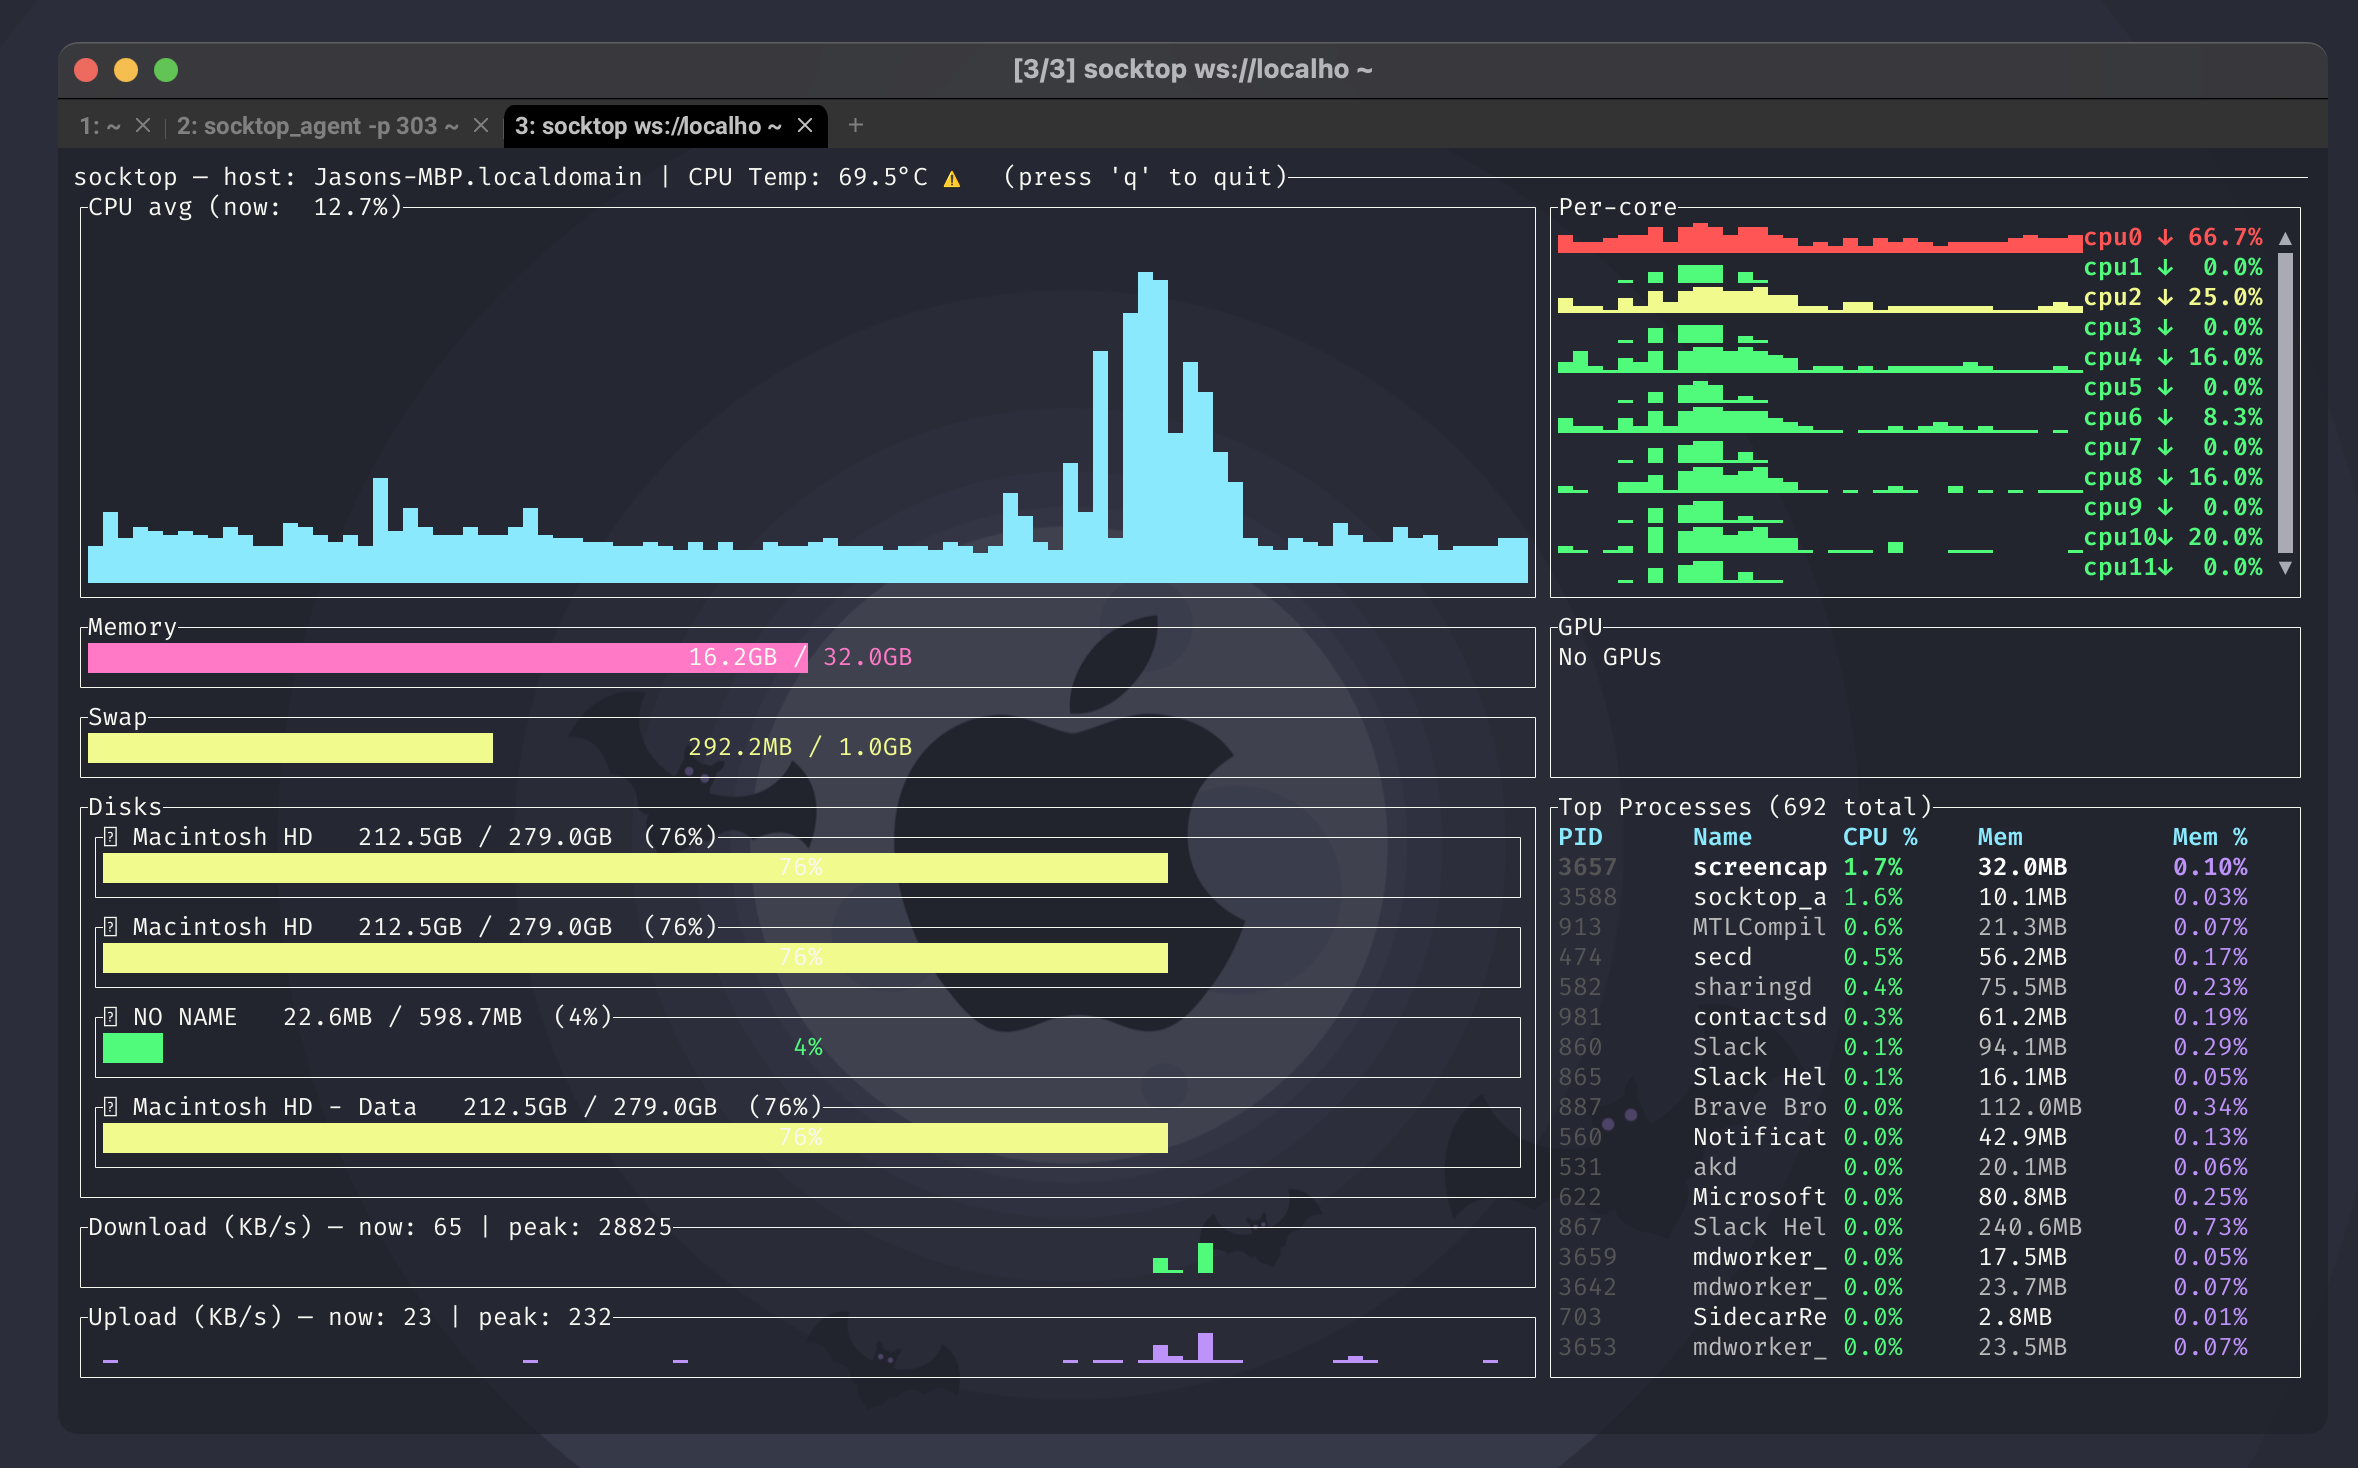Sort processes by CPU % column header
The height and width of the screenshot is (1468, 2358).
pyautogui.click(x=1880, y=837)
